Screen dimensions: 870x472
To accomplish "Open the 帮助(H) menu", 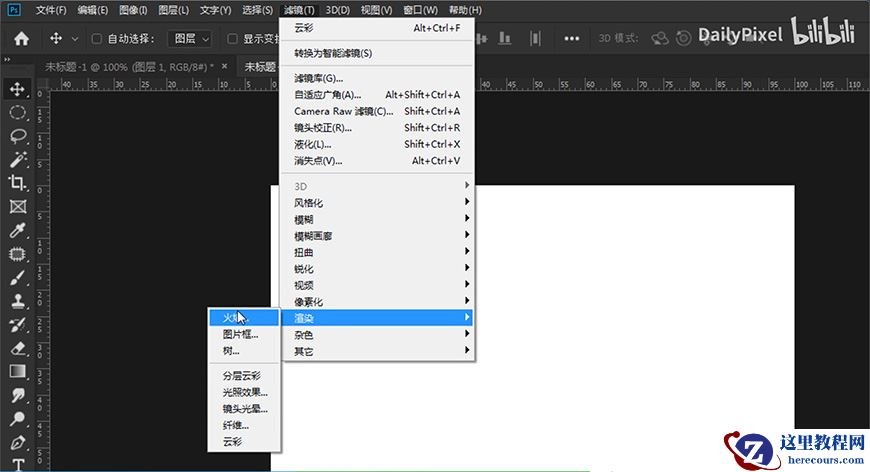I will [x=465, y=10].
